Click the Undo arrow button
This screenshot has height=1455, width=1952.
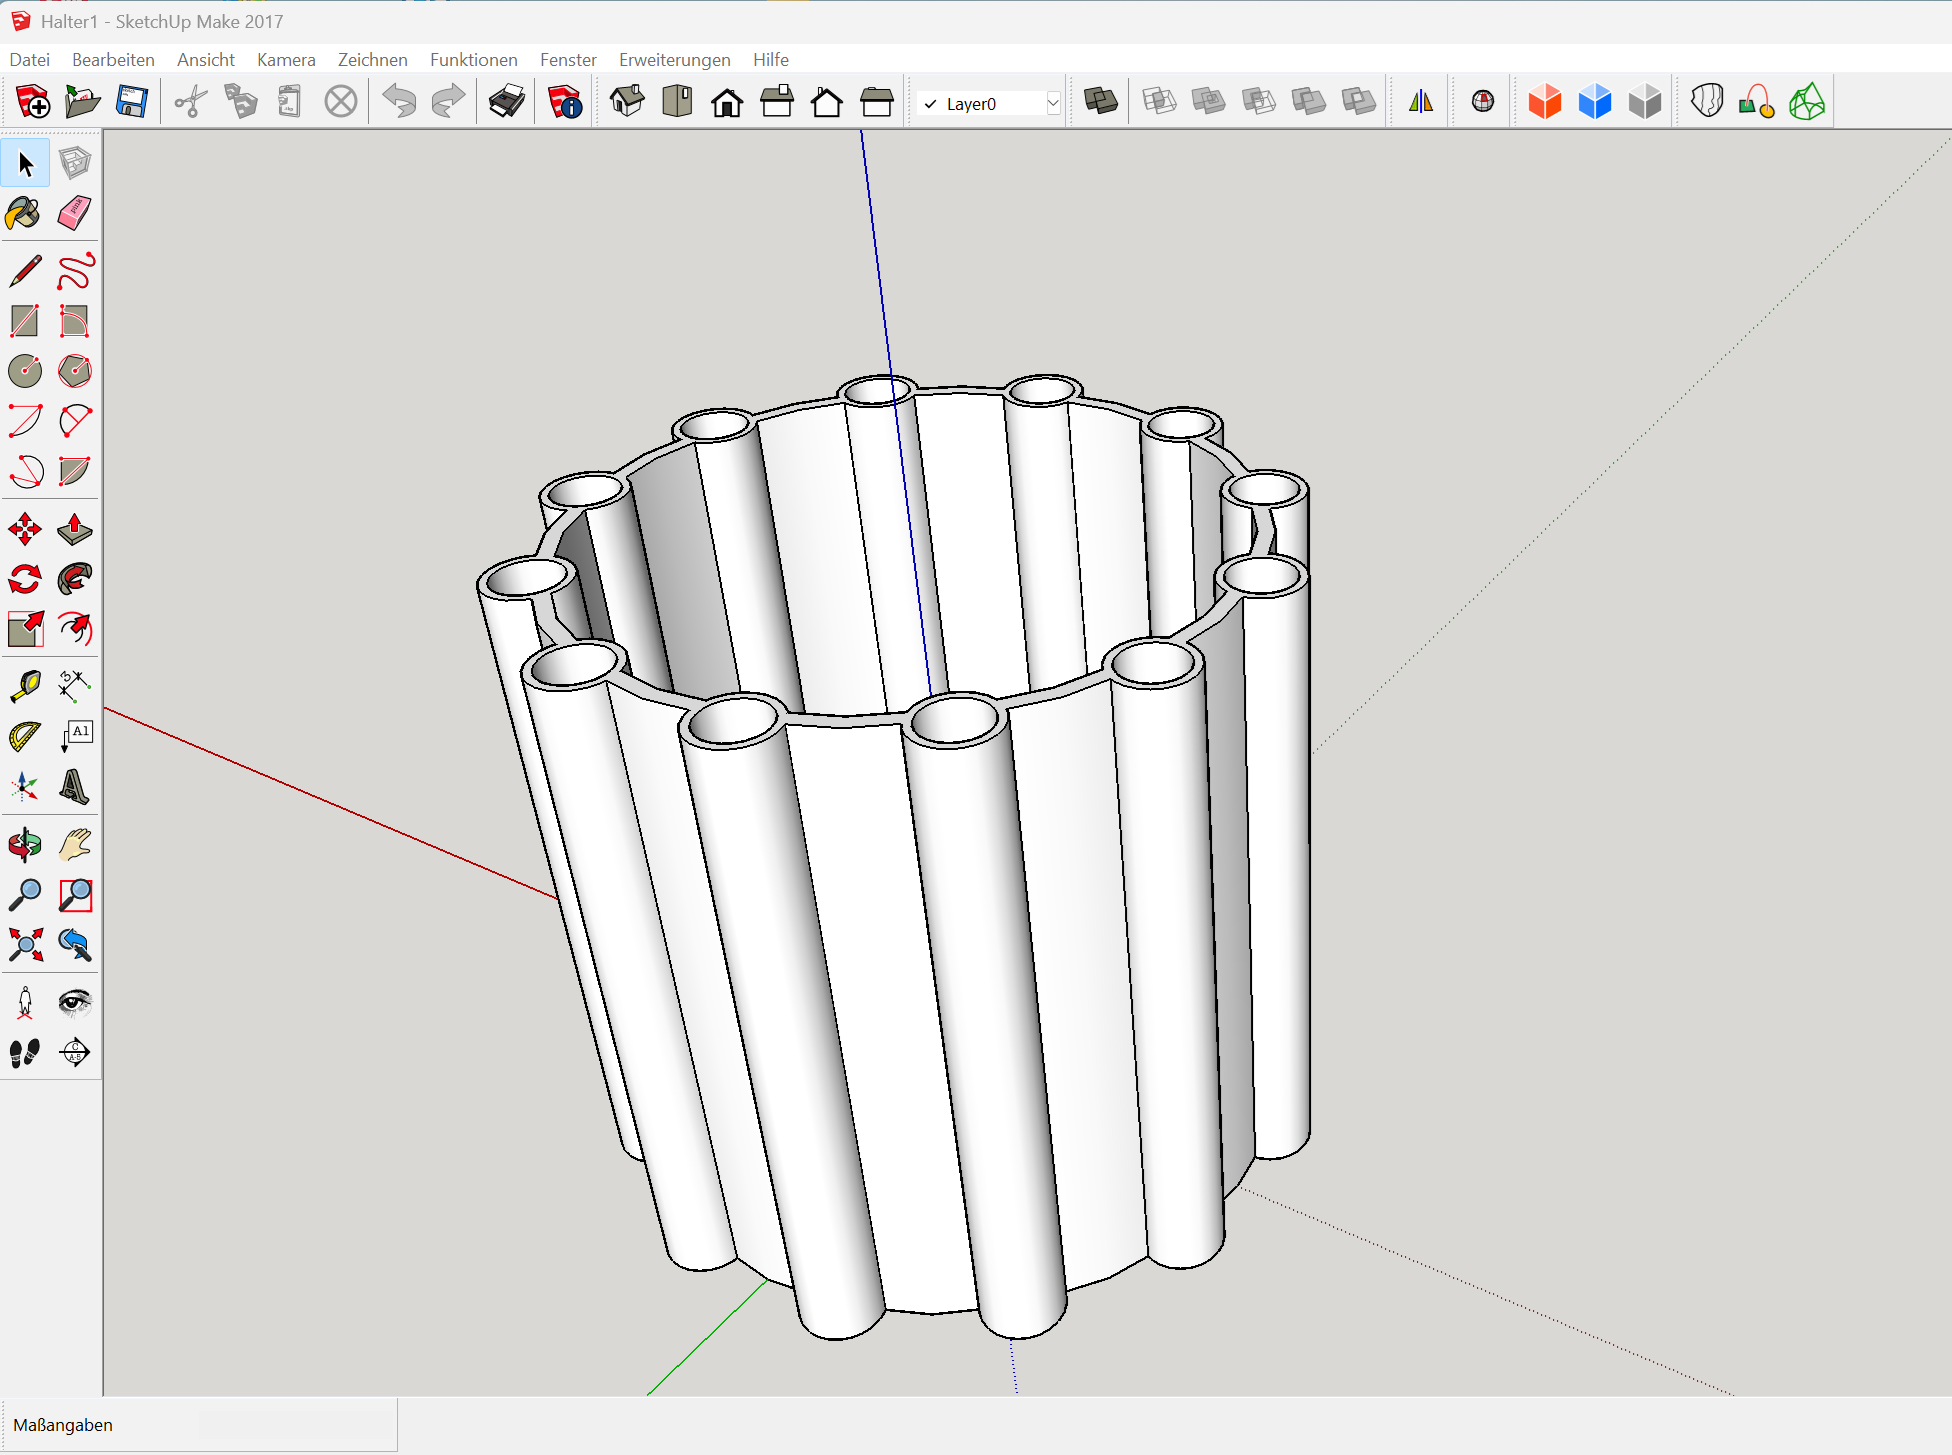pyautogui.click(x=399, y=102)
